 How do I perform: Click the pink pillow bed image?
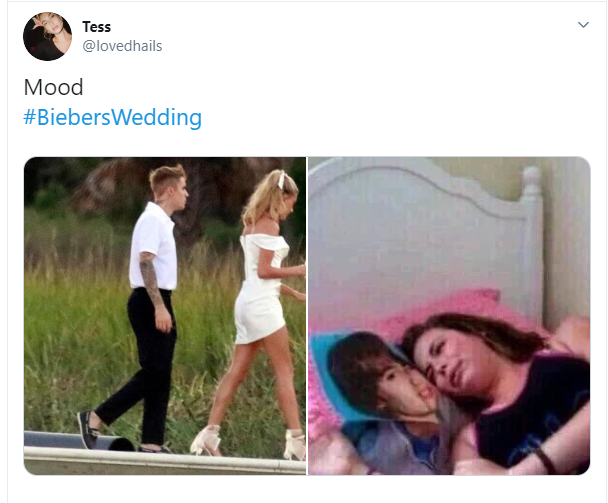click(449, 316)
